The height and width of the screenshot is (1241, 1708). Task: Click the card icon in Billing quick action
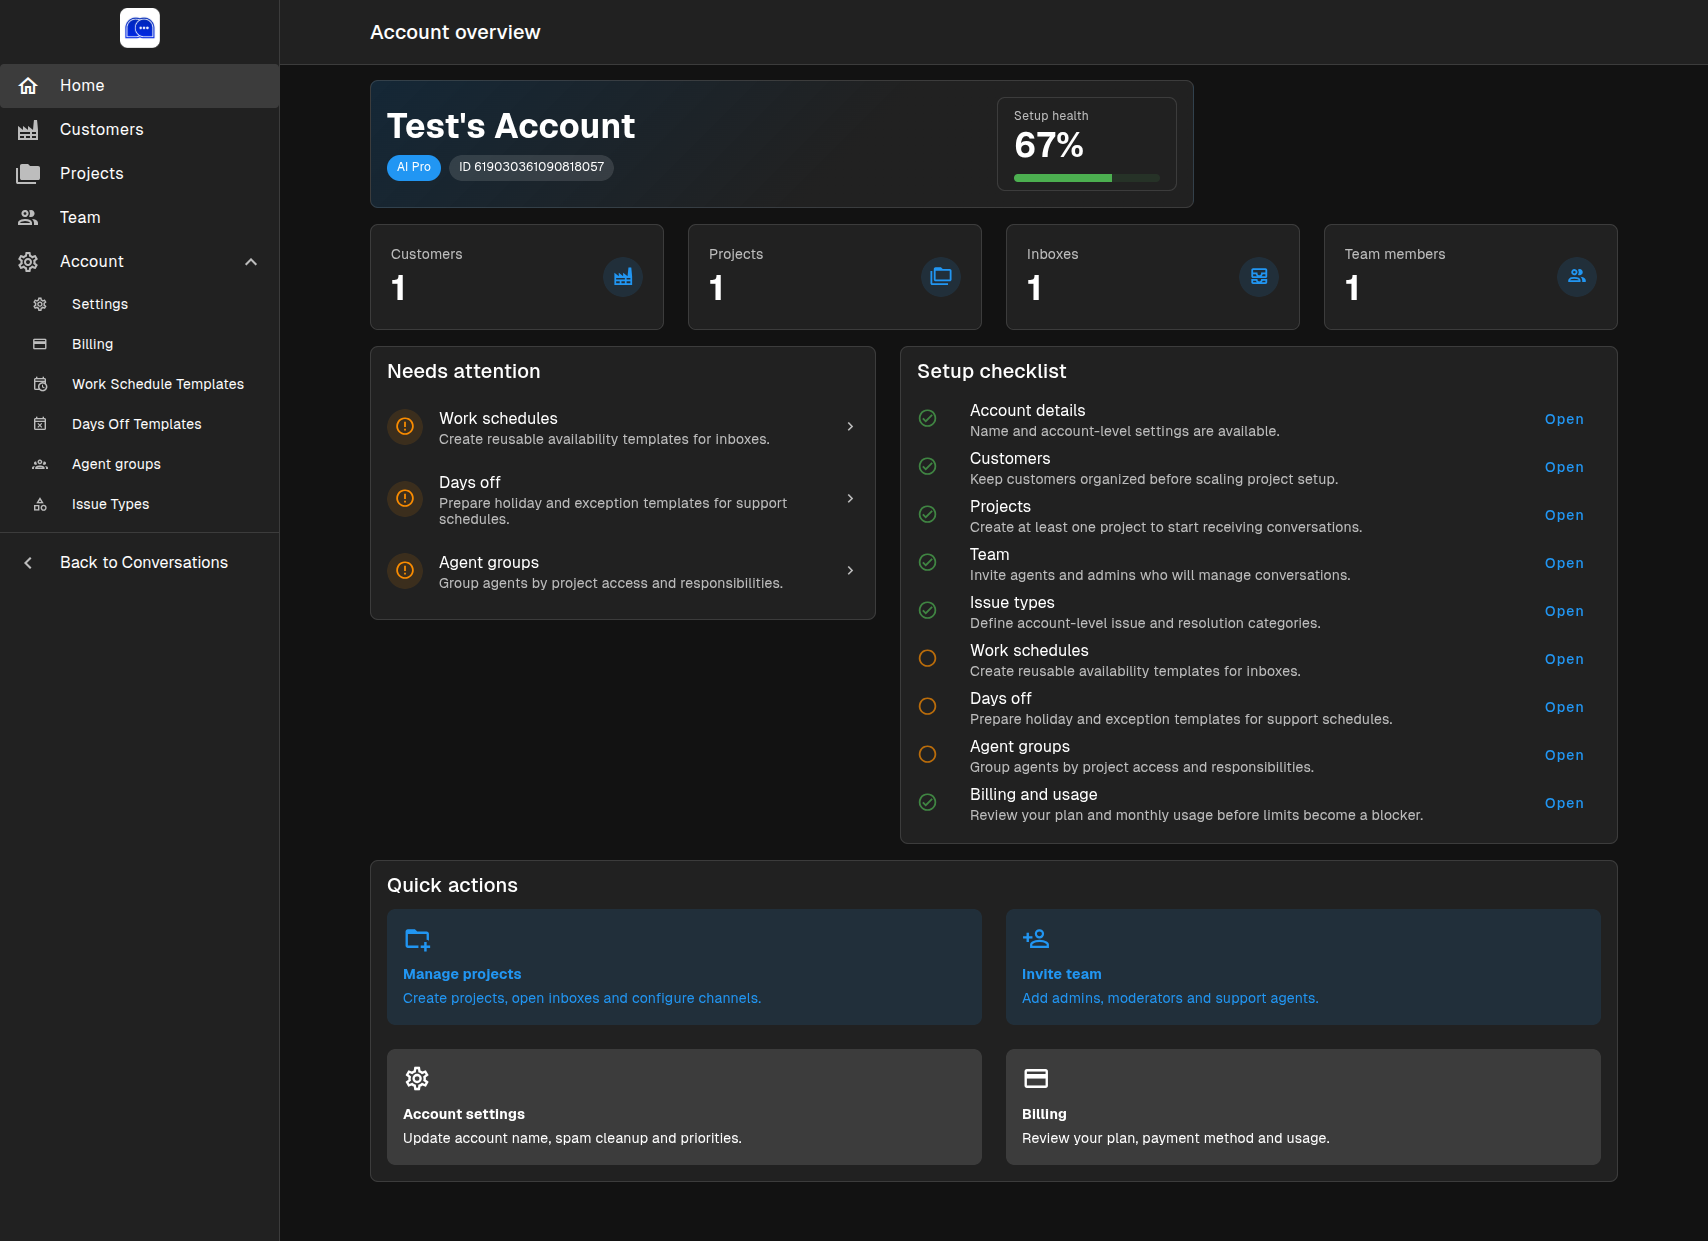coord(1036,1079)
